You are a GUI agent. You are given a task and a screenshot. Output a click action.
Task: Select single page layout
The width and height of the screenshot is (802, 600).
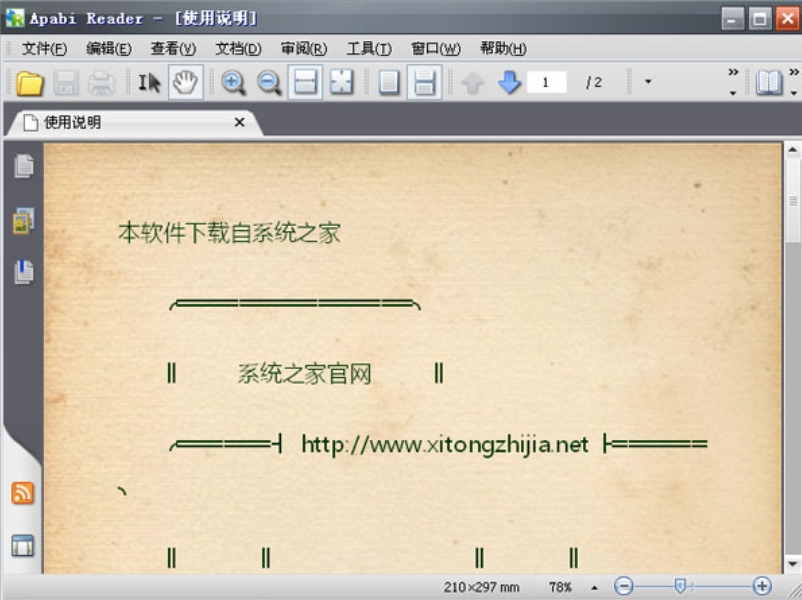click(x=389, y=82)
